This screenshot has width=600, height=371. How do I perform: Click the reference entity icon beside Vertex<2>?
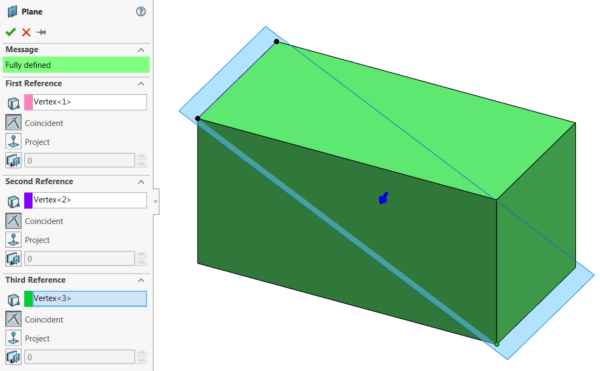point(13,201)
